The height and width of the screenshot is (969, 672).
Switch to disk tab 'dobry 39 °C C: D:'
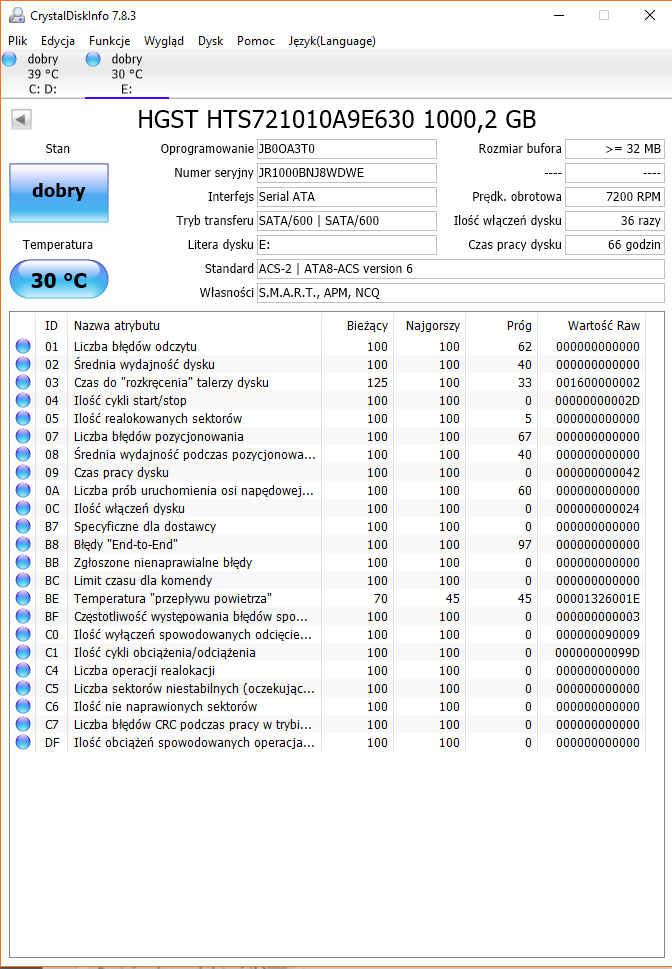coord(43,74)
